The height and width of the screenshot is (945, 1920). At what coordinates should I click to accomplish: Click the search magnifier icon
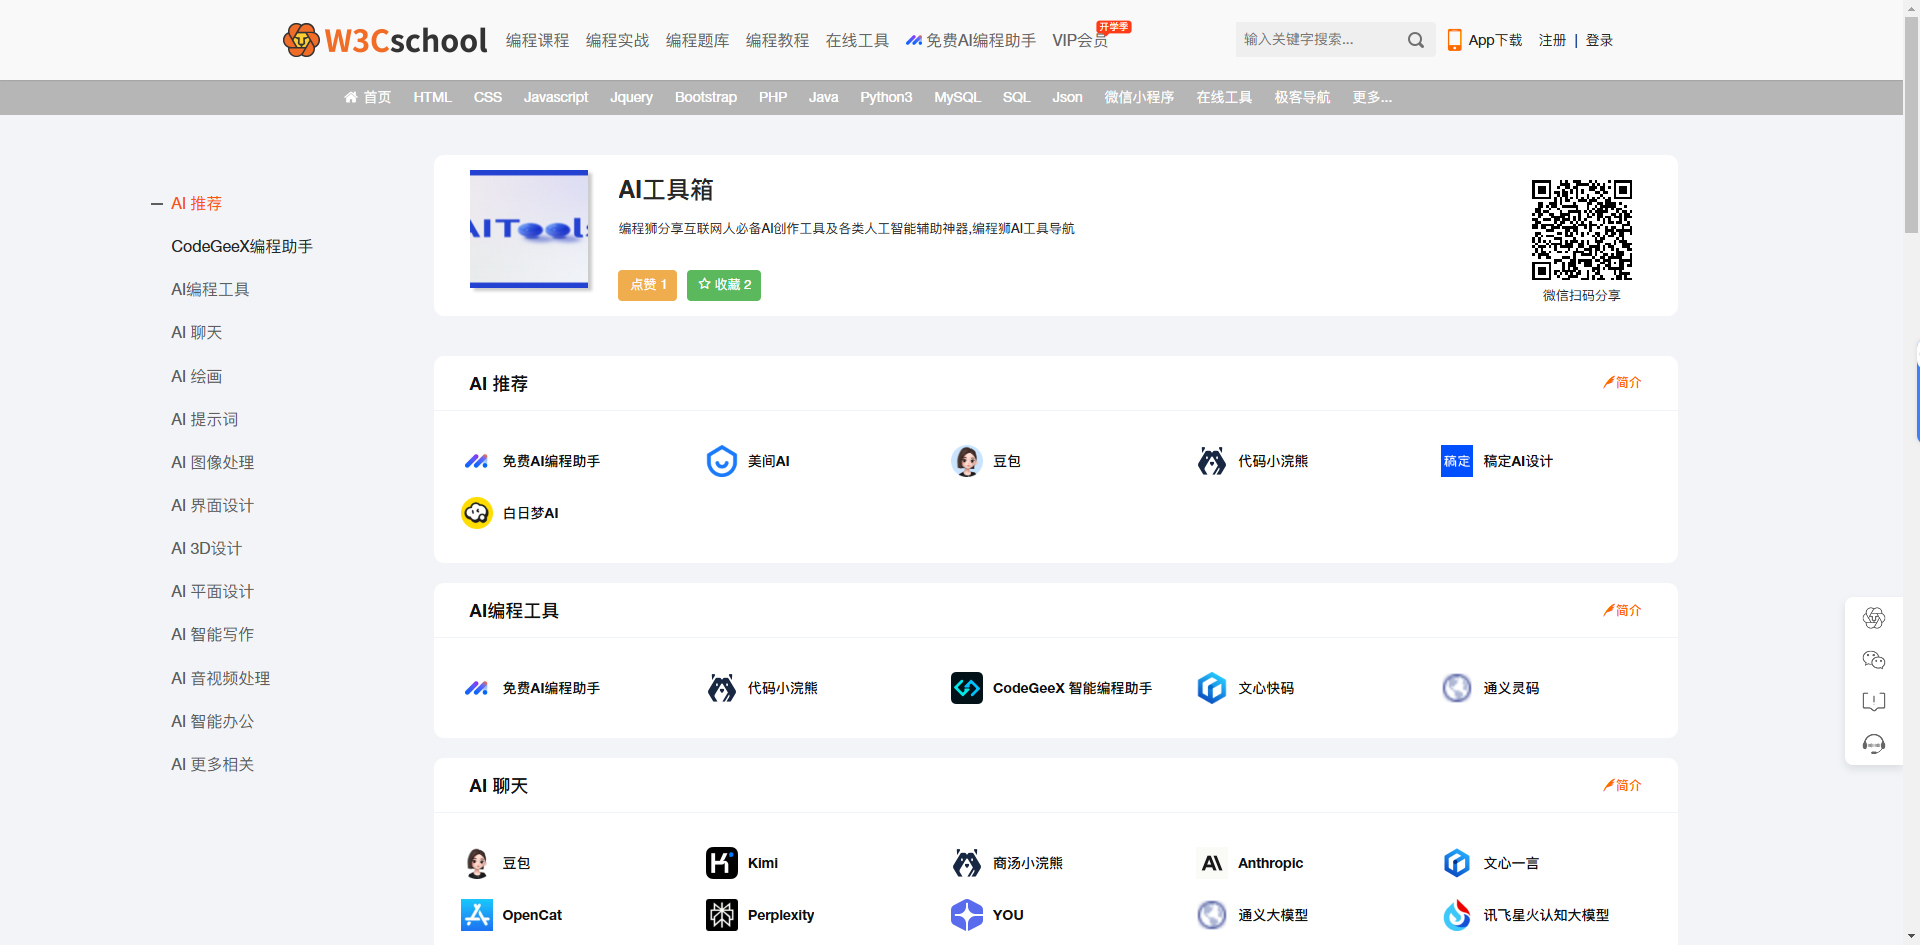click(1416, 40)
